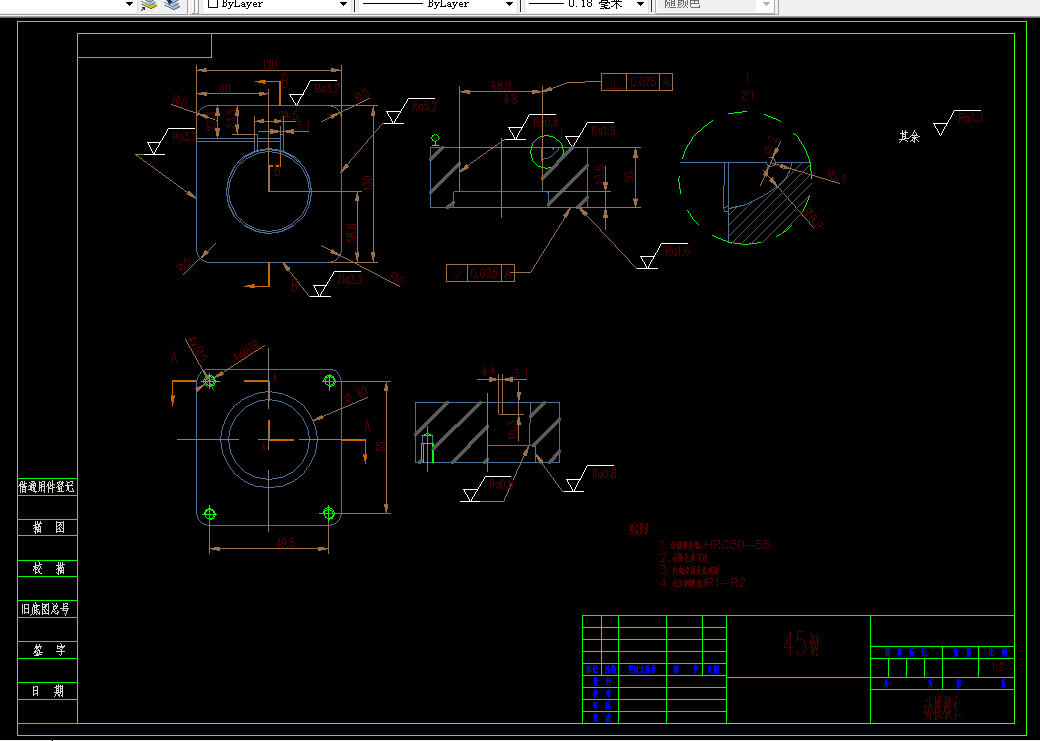The image size is (1040, 741).
Task: Open the ByLayer linetype dropdown
Action: coord(509,5)
